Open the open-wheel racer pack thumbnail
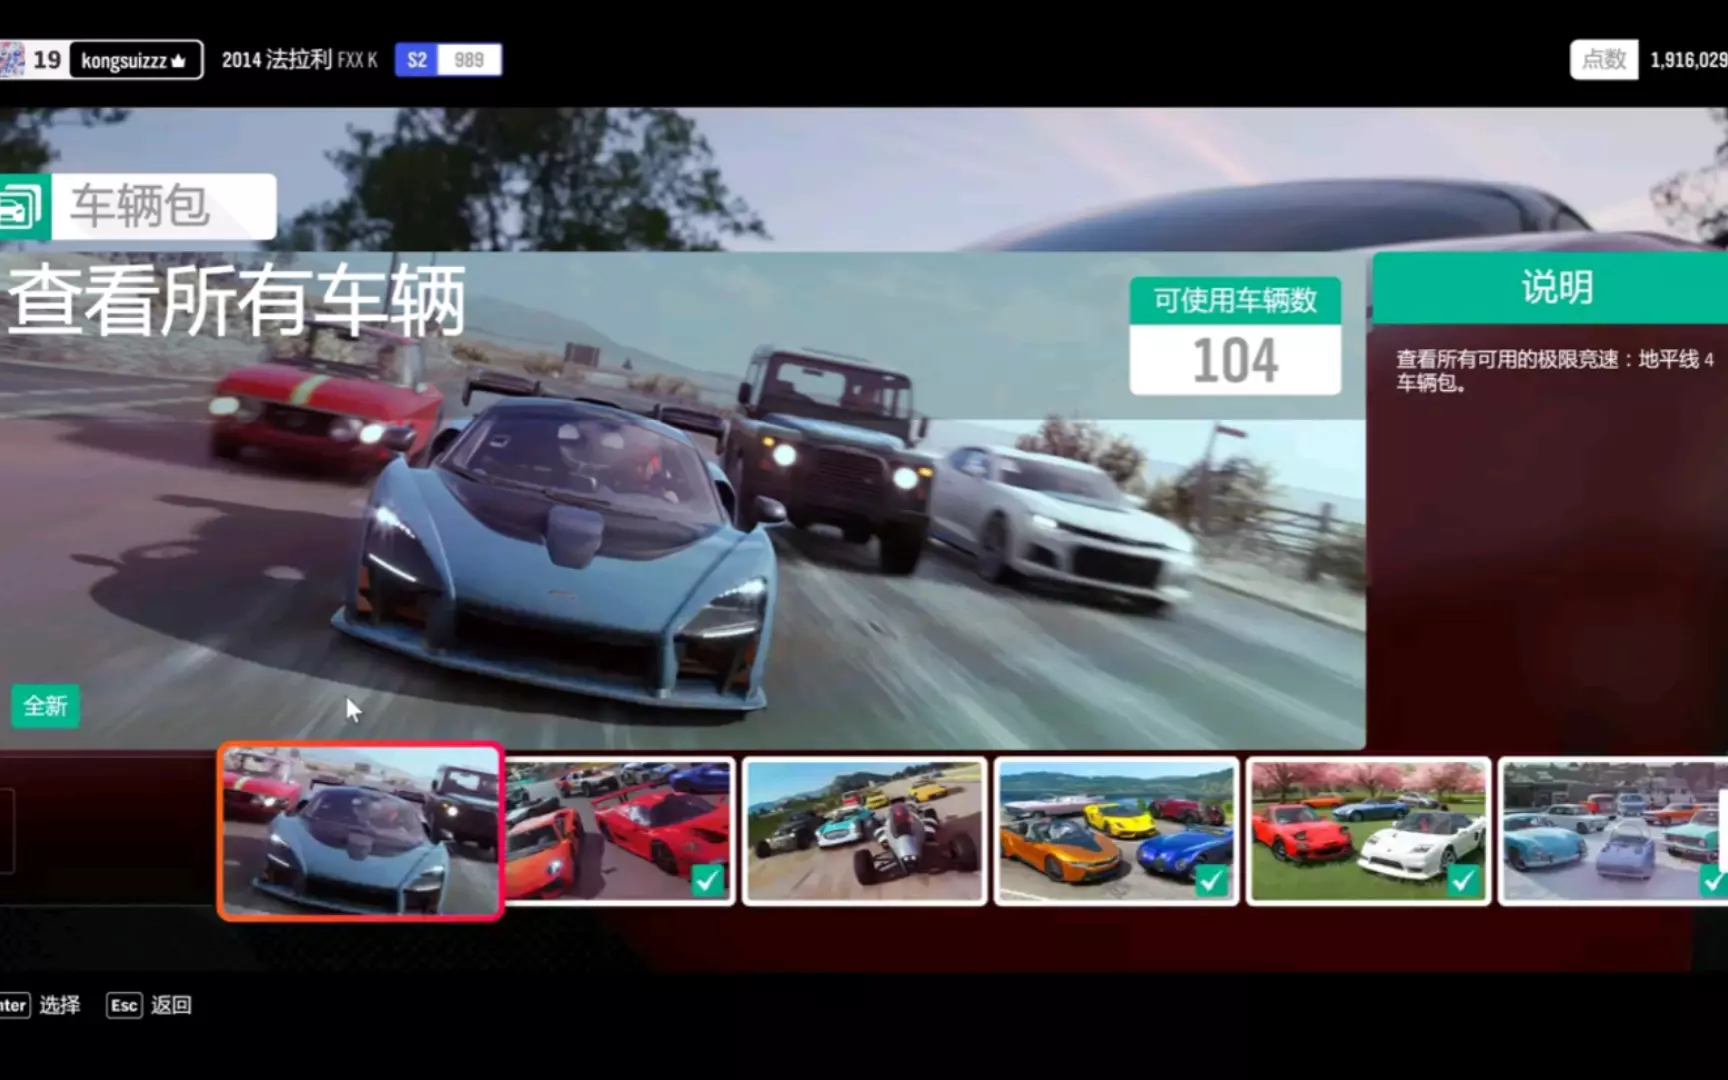This screenshot has height=1080, width=1728. 865,832
